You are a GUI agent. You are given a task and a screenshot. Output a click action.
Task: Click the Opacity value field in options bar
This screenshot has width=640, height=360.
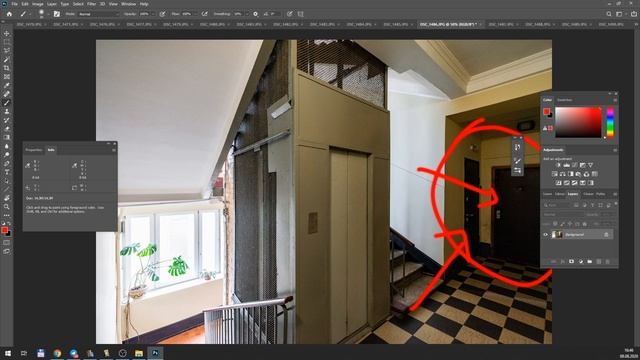(145, 14)
